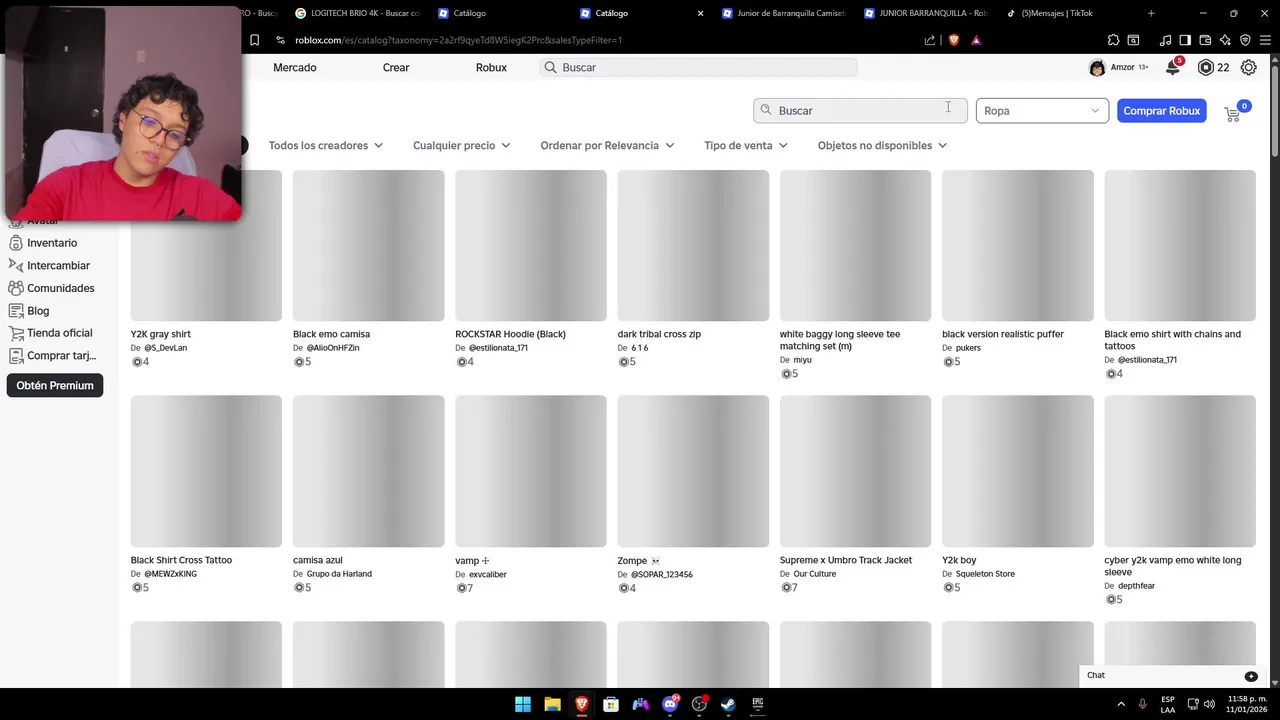The width and height of the screenshot is (1280, 720).
Task: Open the browser extensions puzzle icon
Action: tap(1113, 40)
